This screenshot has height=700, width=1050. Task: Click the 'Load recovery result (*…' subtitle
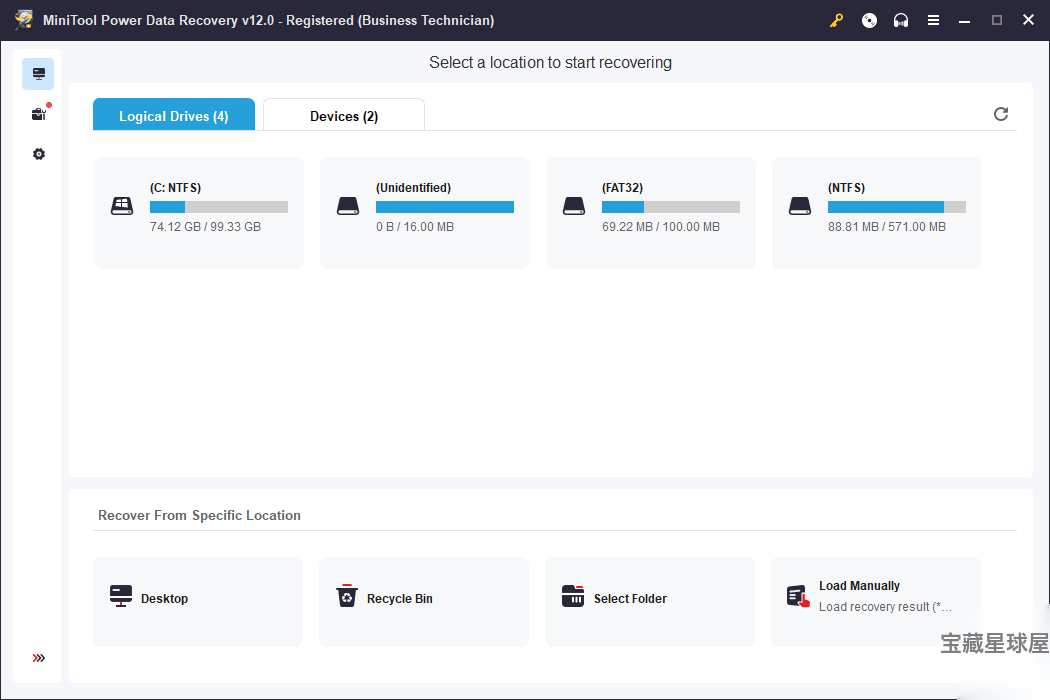pyautogui.click(x=885, y=607)
